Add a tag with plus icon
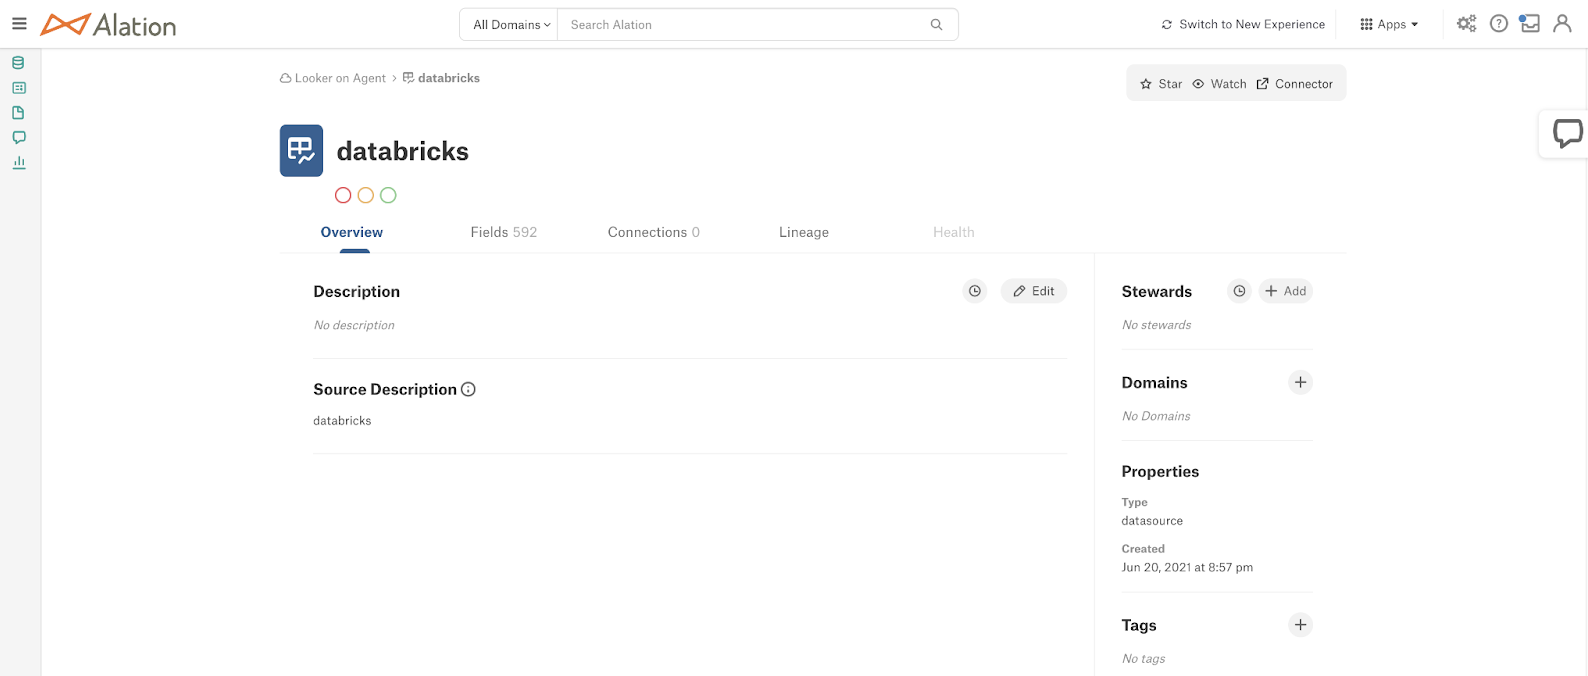The image size is (1588, 676). (1300, 625)
